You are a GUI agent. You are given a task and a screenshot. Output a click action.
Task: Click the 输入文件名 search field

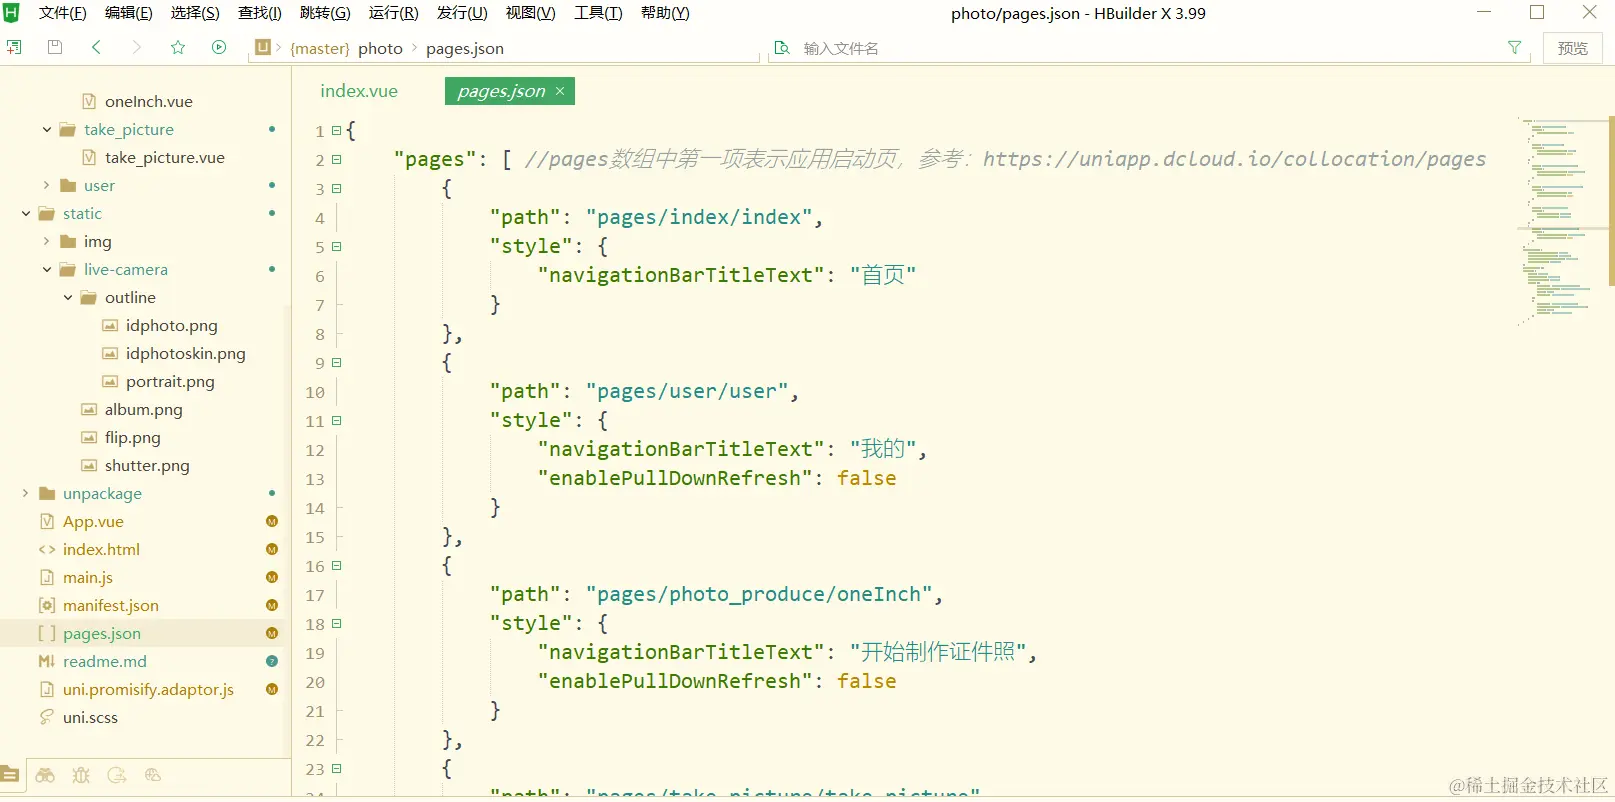(x=1150, y=48)
